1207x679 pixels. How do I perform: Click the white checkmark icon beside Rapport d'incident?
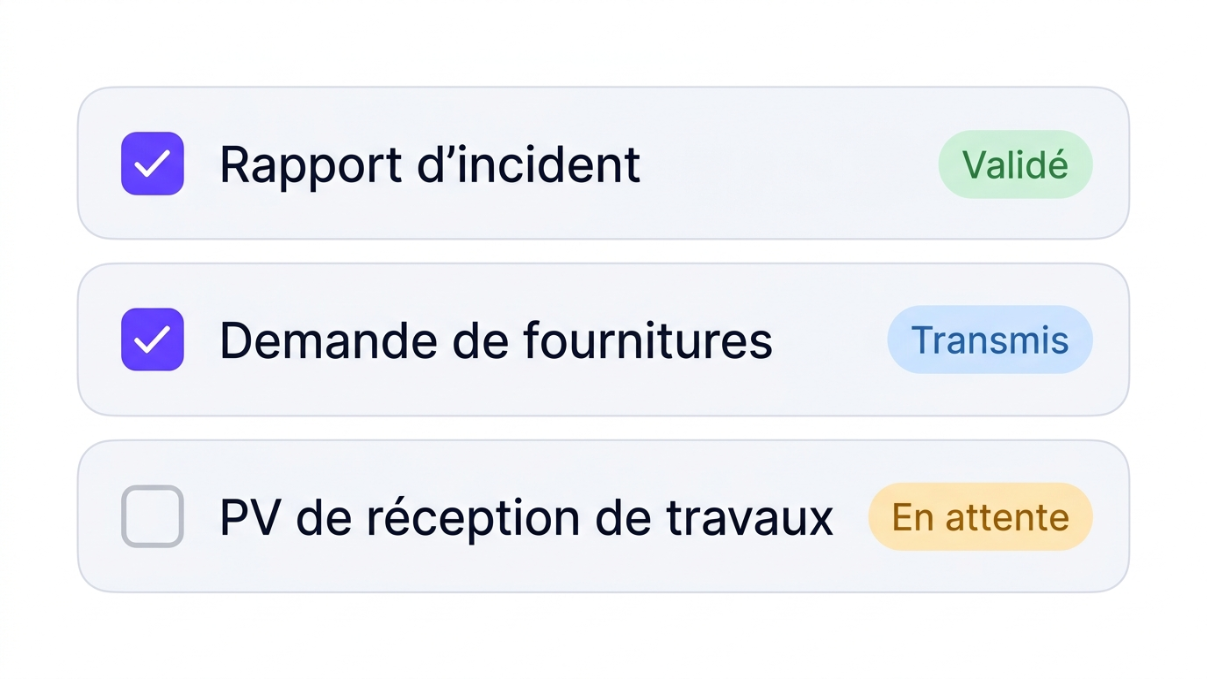click(152, 164)
